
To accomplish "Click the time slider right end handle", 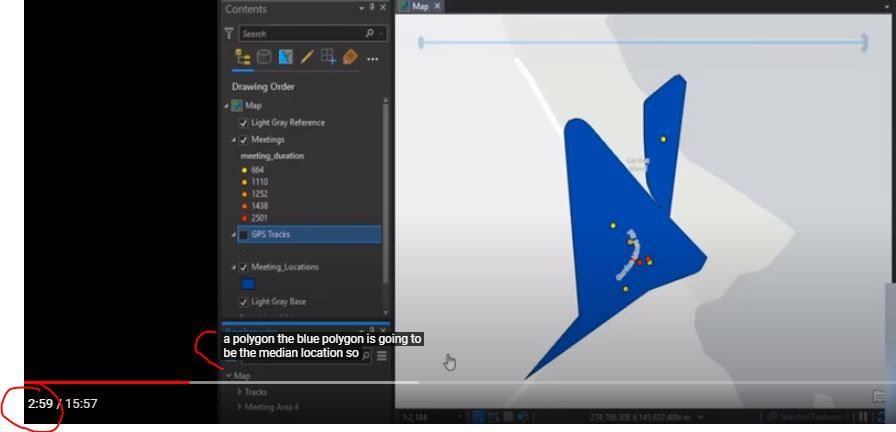I will 865,42.
